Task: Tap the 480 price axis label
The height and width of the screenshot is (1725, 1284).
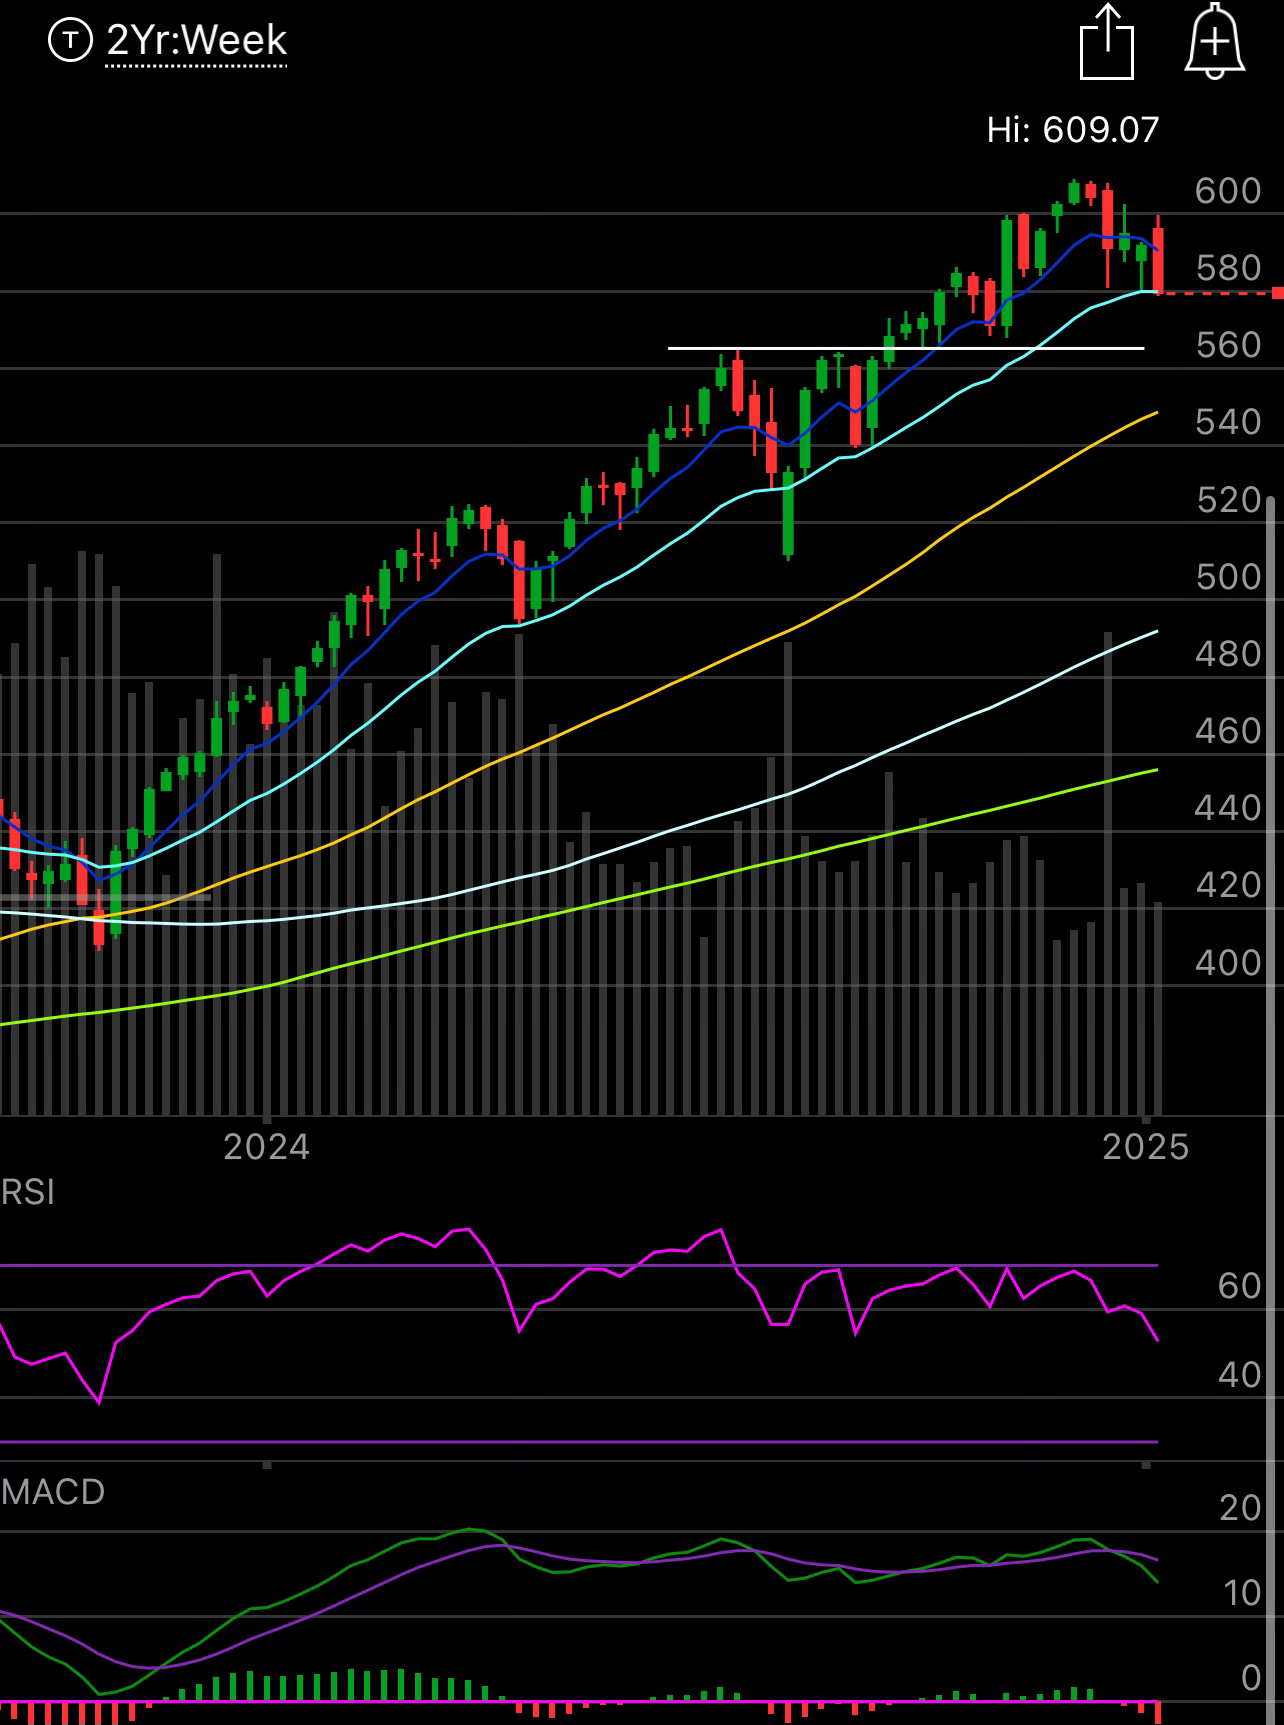Action: click(x=1228, y=654)
